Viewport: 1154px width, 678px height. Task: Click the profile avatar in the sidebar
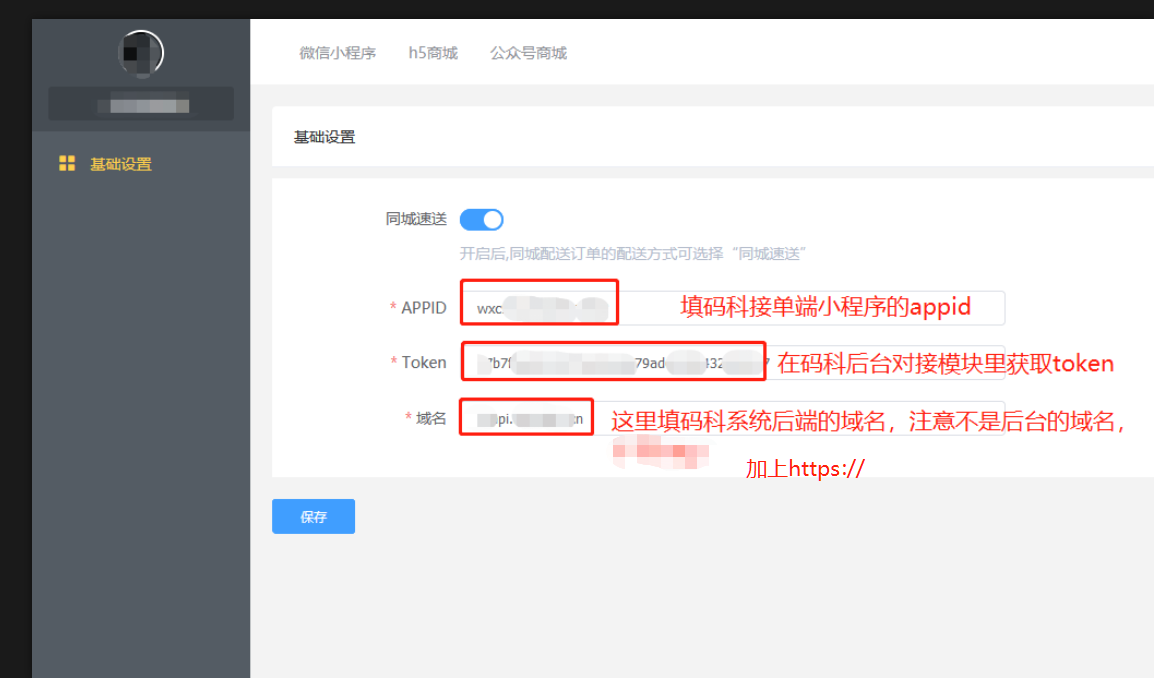(140, 52)
